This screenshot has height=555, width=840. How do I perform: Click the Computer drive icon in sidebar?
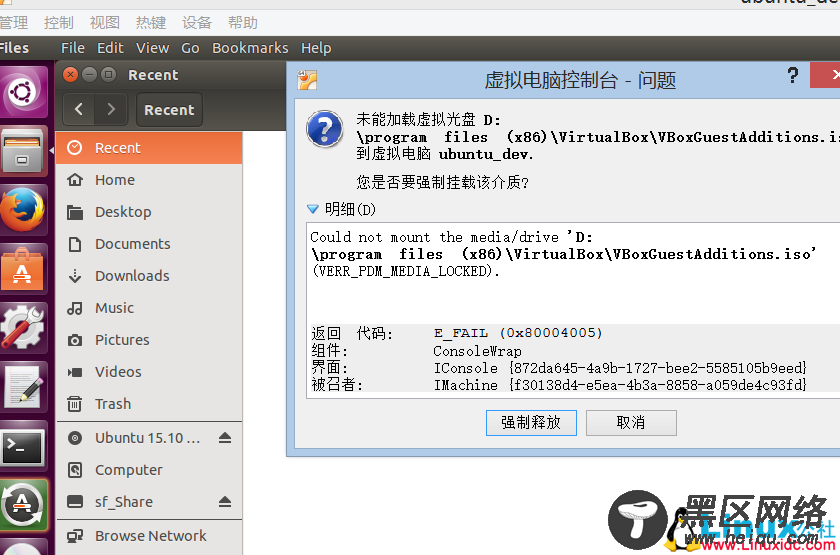point(75,470)
